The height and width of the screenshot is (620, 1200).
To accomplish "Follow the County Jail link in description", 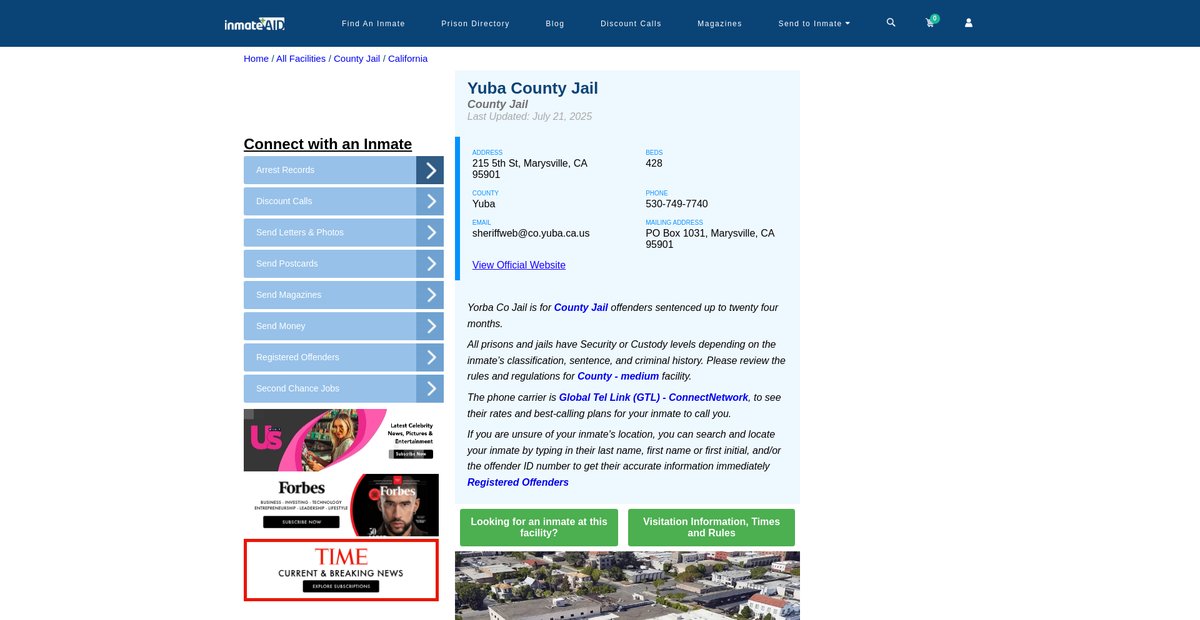I will (581, 308).
